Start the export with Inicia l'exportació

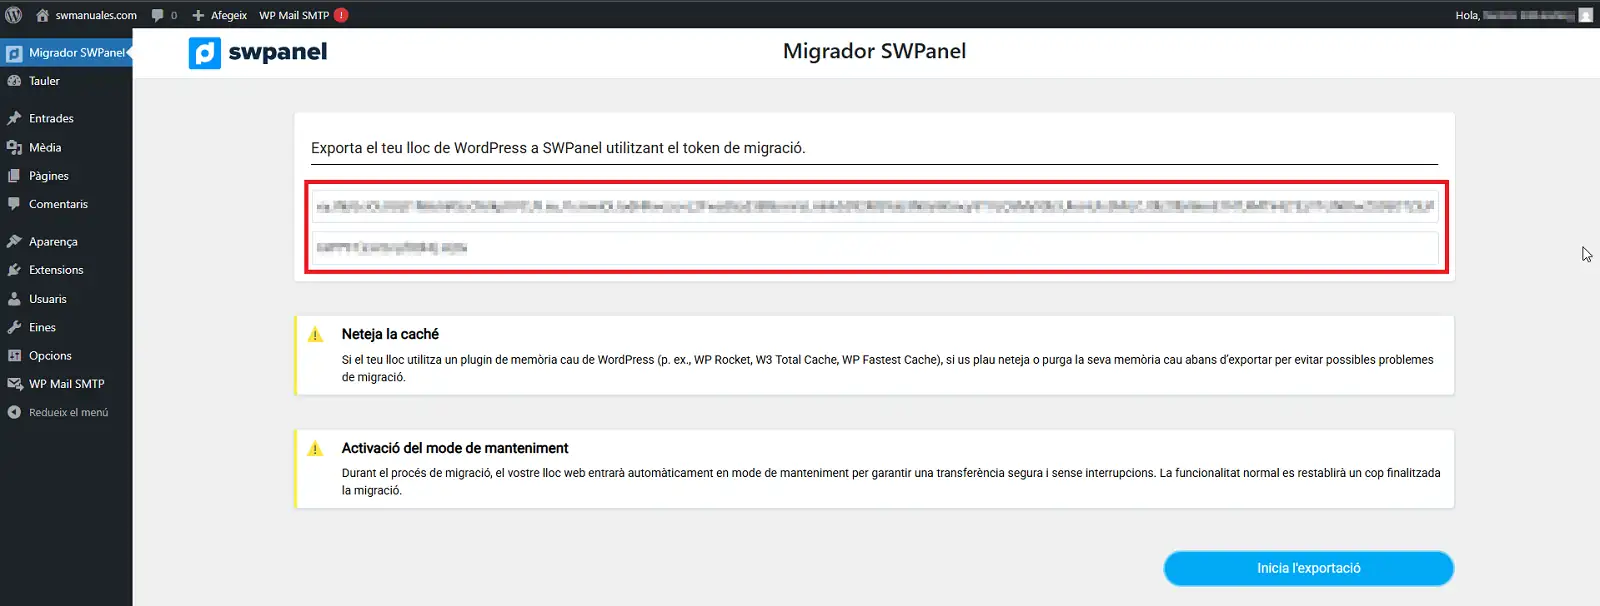[1308, 568]
